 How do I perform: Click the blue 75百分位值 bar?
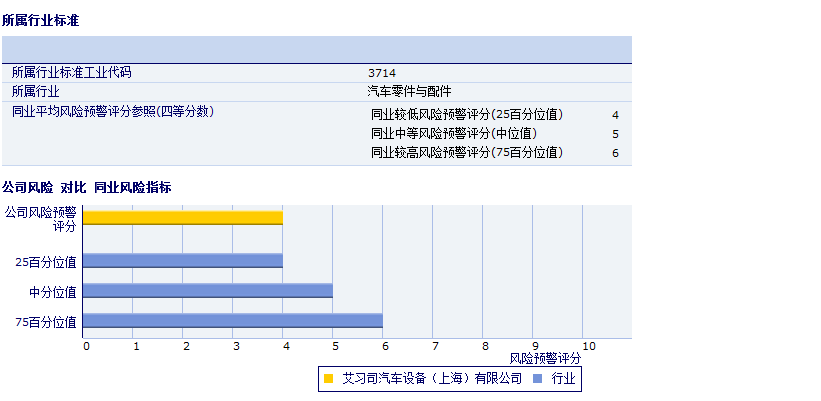pos(233,321)
